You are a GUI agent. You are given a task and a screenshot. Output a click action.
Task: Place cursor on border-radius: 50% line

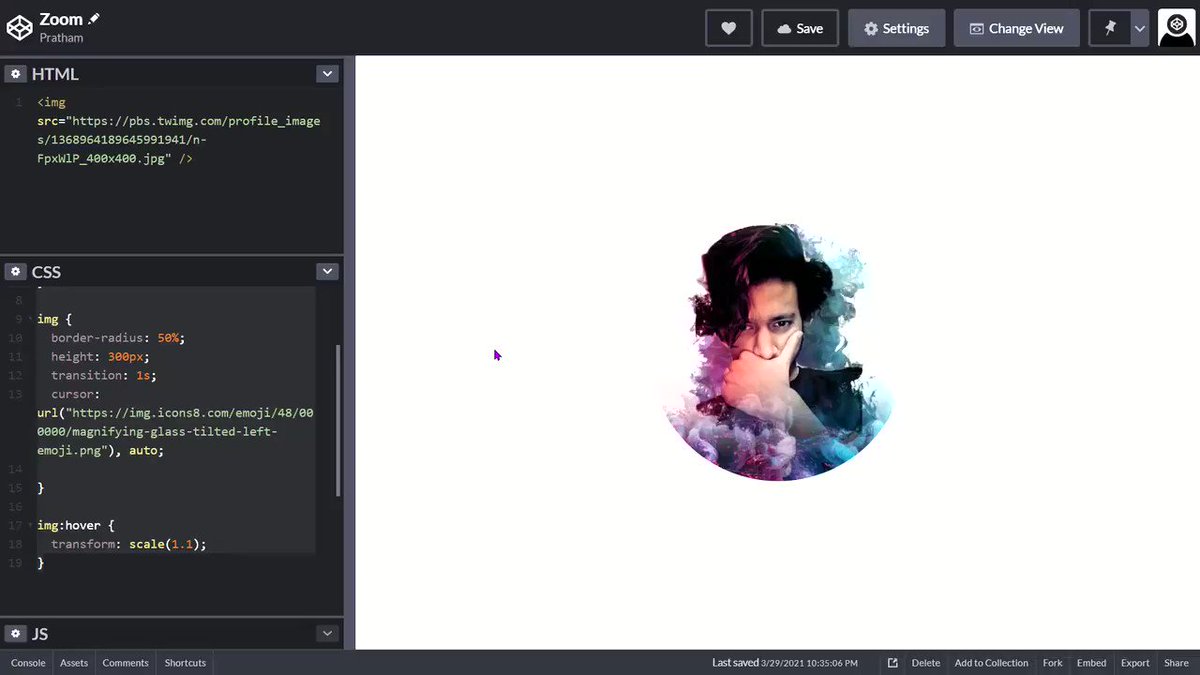pyautogui.click(x=118, y=338)
